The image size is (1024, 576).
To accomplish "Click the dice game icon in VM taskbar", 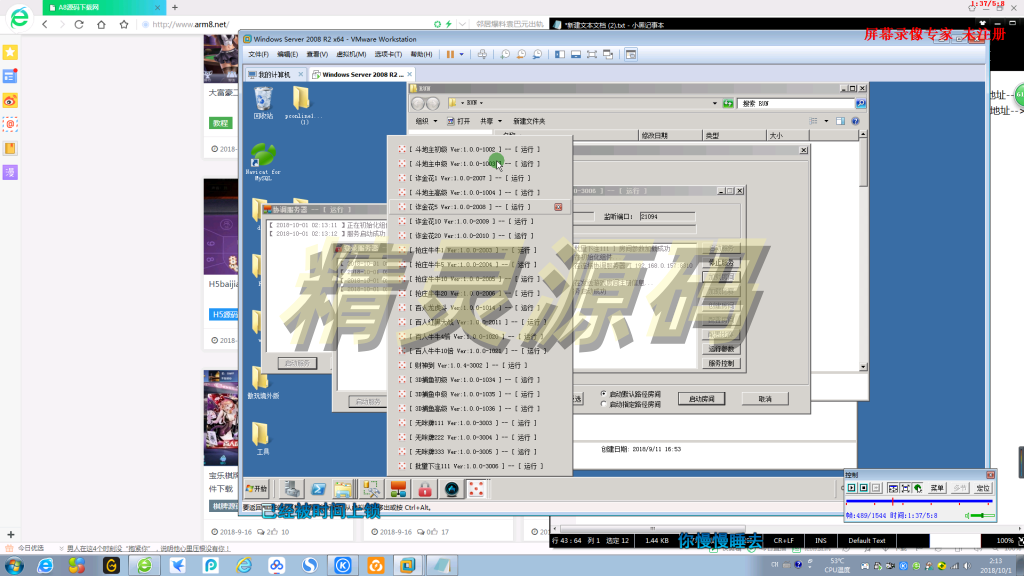I will 476,489.
